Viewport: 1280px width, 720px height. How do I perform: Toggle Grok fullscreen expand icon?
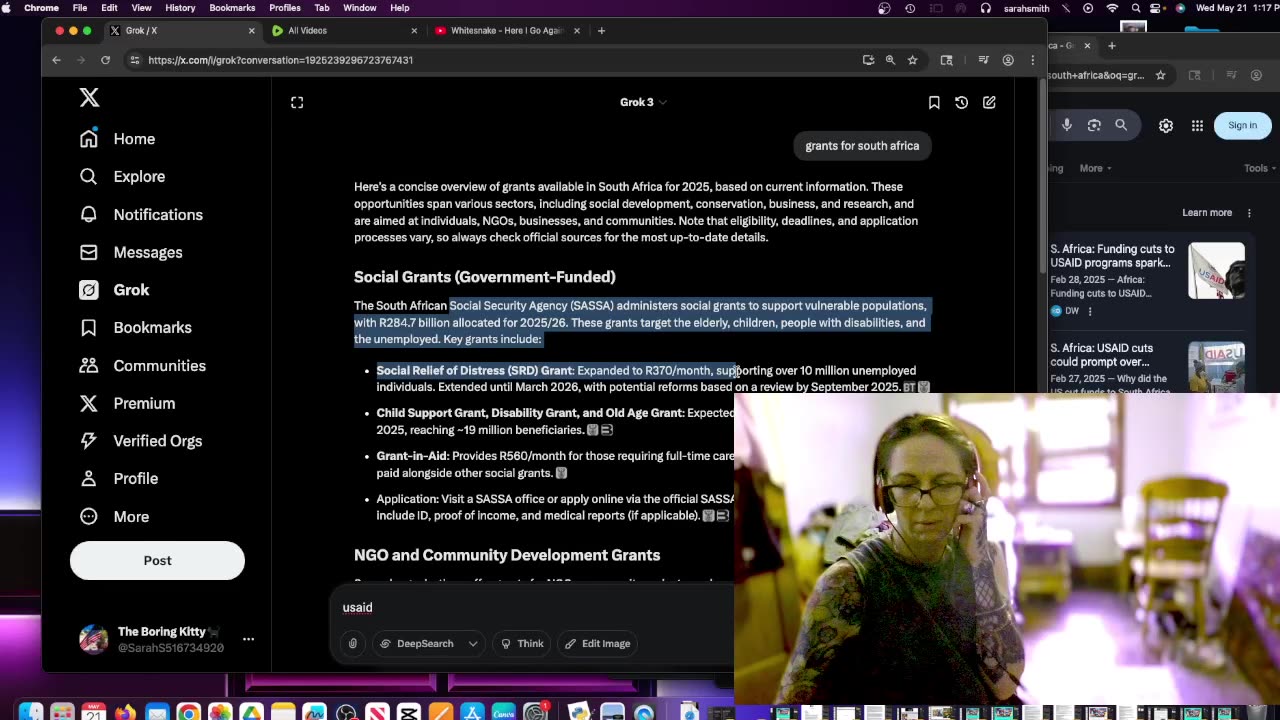pos(297,102)
